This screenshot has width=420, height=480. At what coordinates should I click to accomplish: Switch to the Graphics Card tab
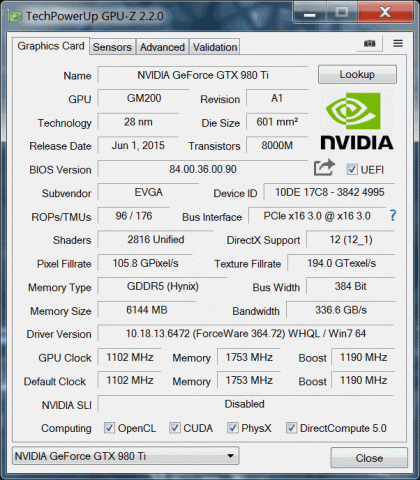pyautogui.click(x=51, y=46)
